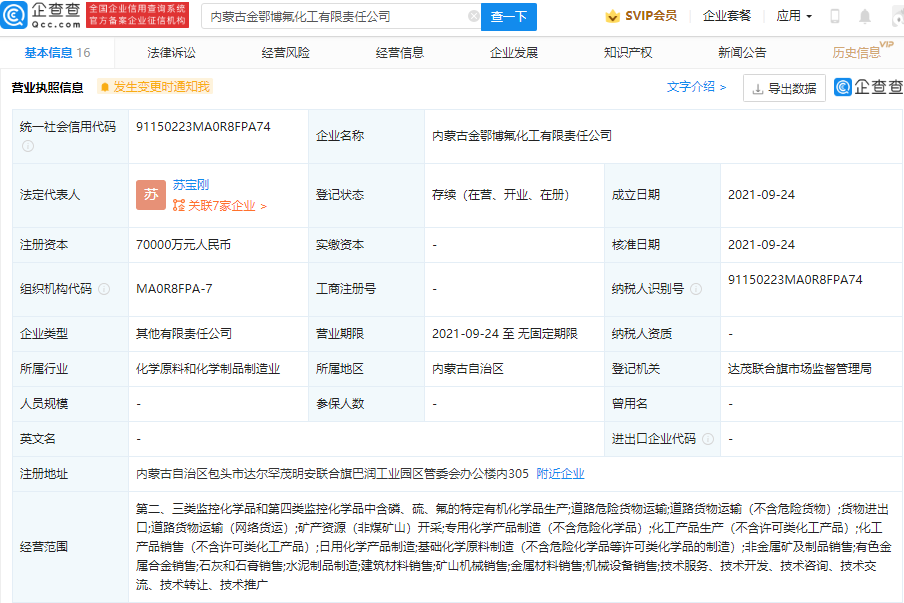
Task: Click 附近企业 link by address
Action: [560, 474]
